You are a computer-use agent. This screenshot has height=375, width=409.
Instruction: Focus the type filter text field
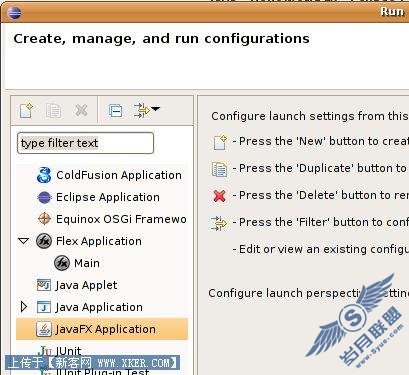pos(85,143)
